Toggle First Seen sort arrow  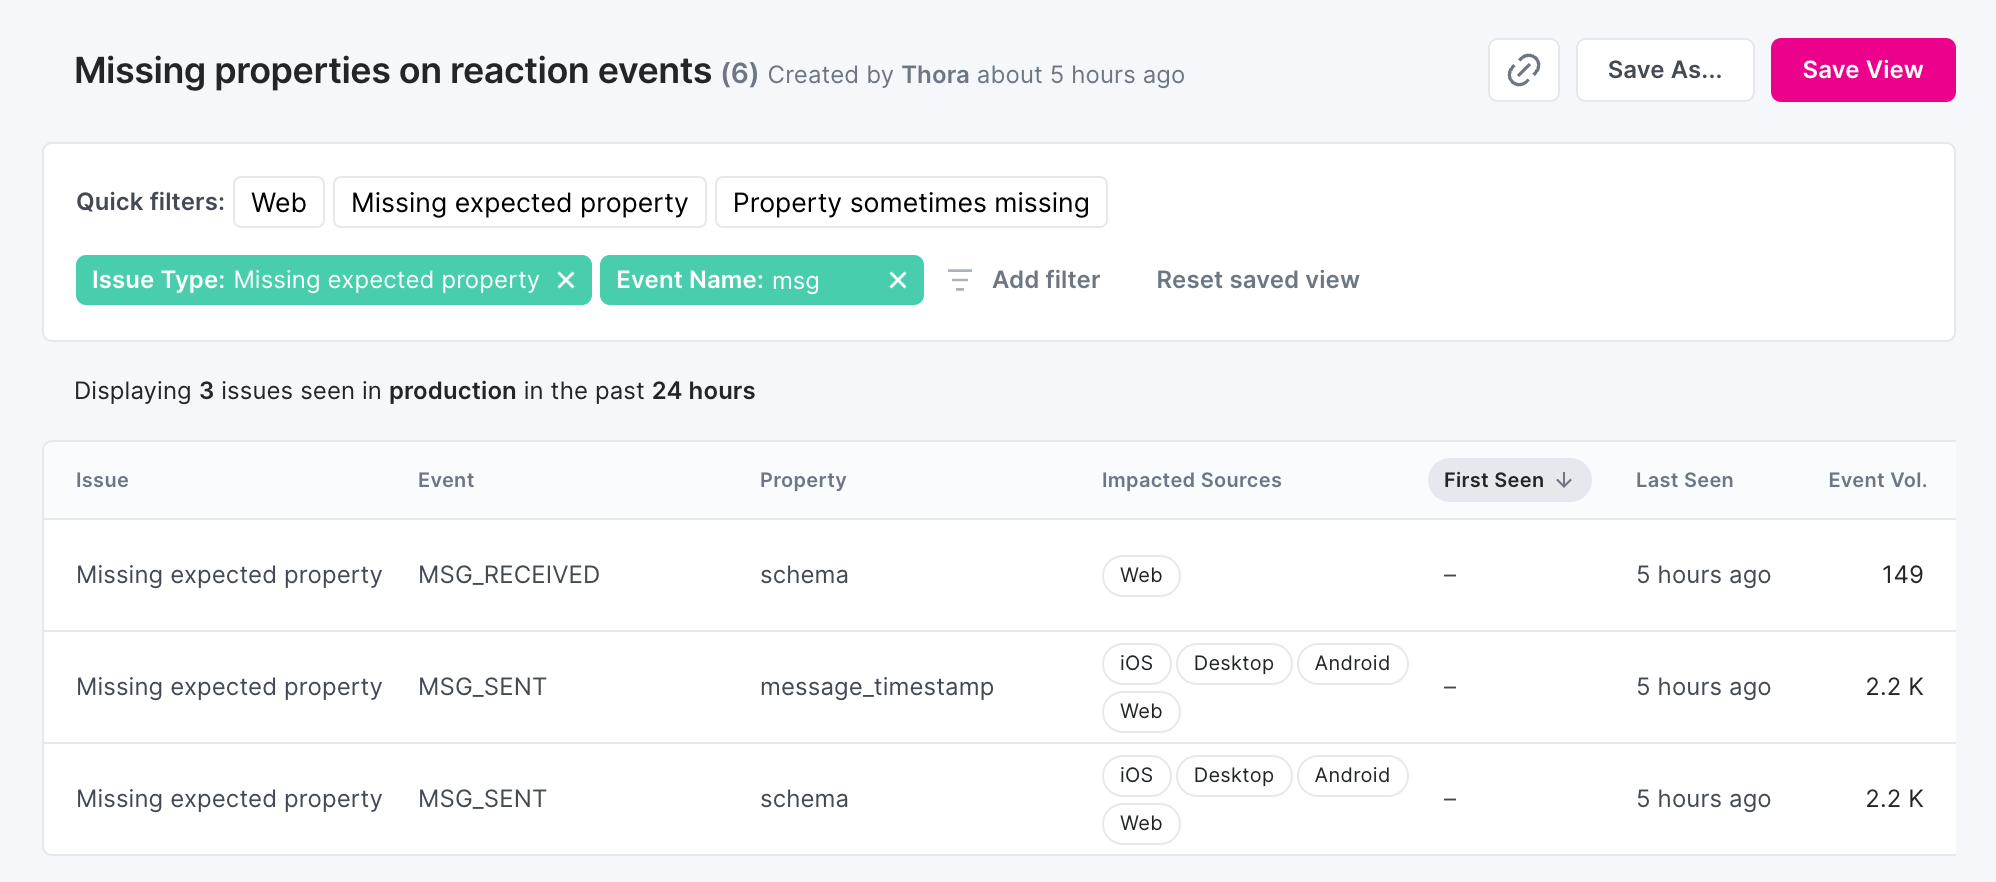coord(1565,480)
